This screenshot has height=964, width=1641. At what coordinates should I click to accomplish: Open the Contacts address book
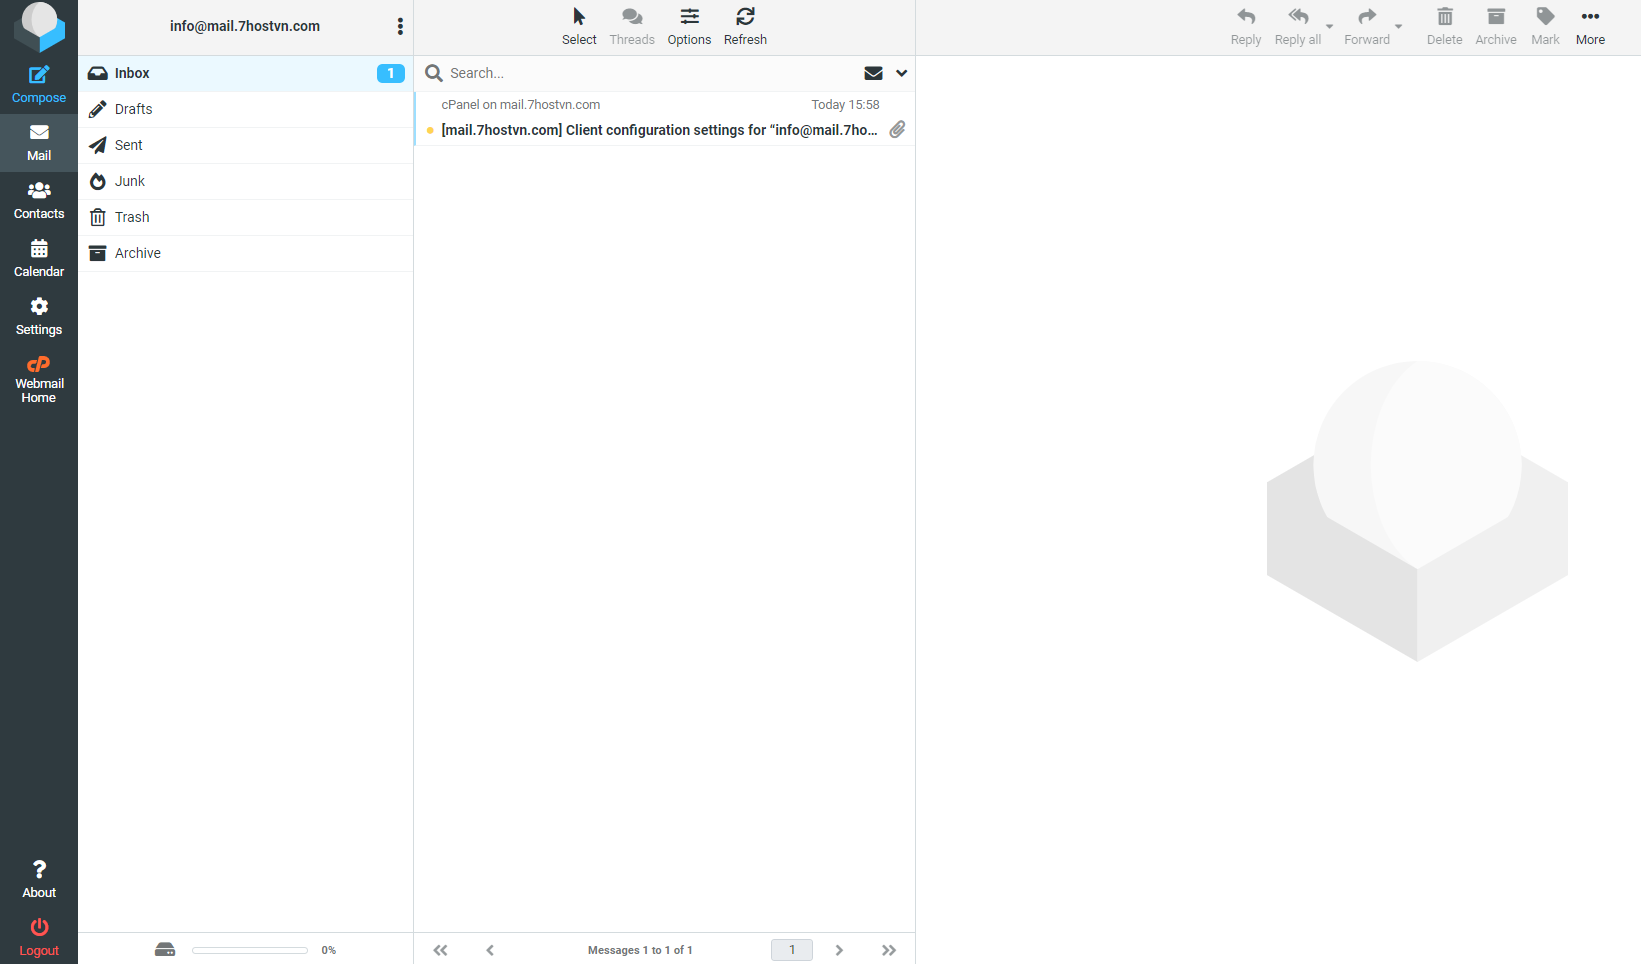pos(39,201)
